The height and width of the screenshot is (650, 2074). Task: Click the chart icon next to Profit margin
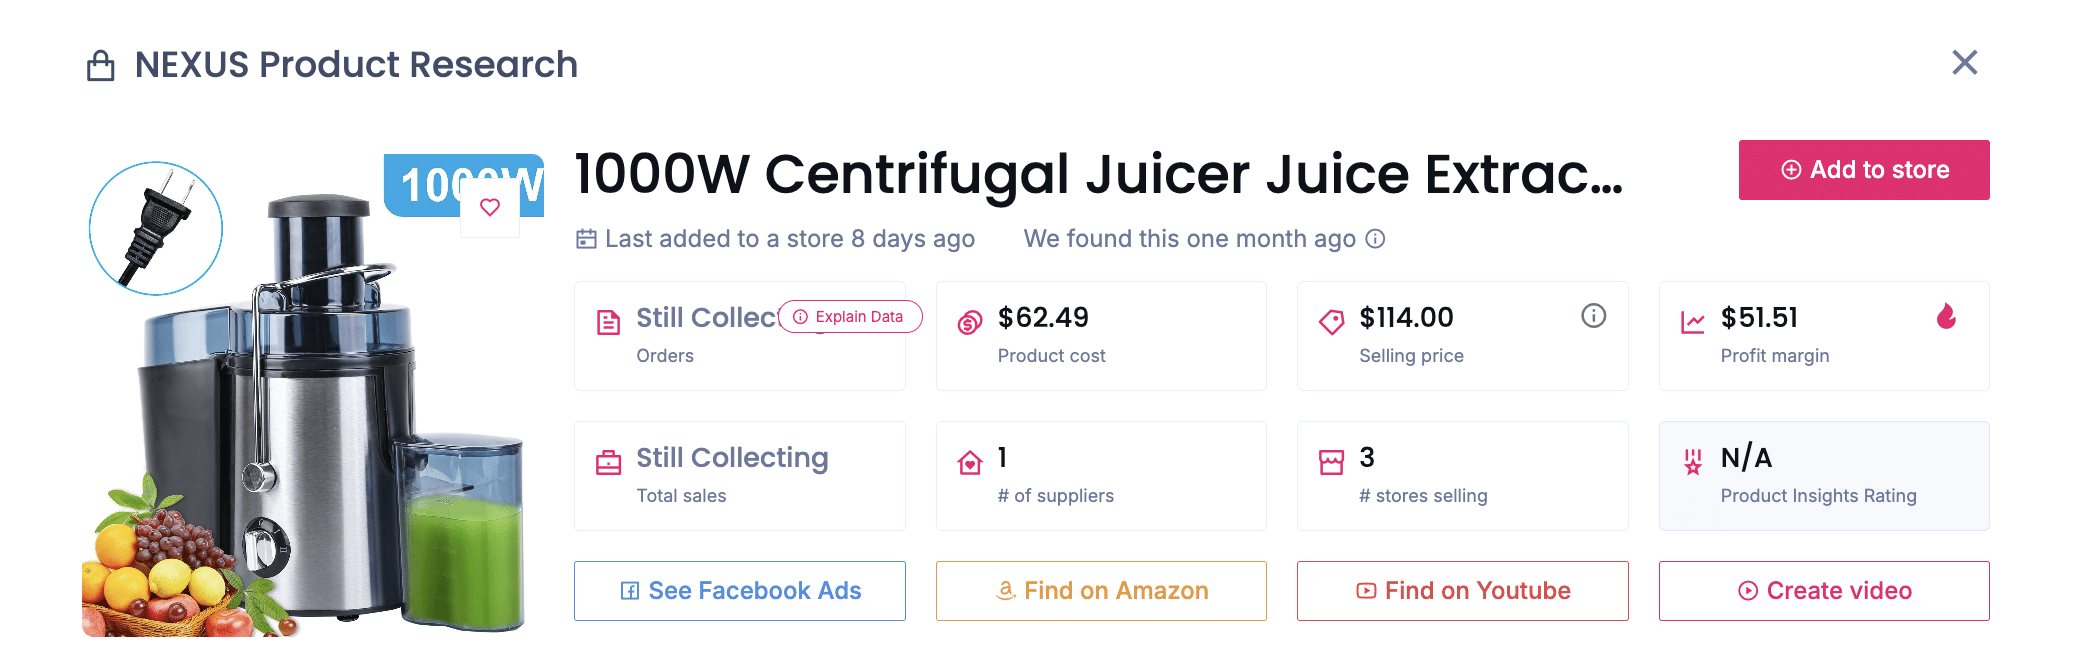(x=1690, y=320)
